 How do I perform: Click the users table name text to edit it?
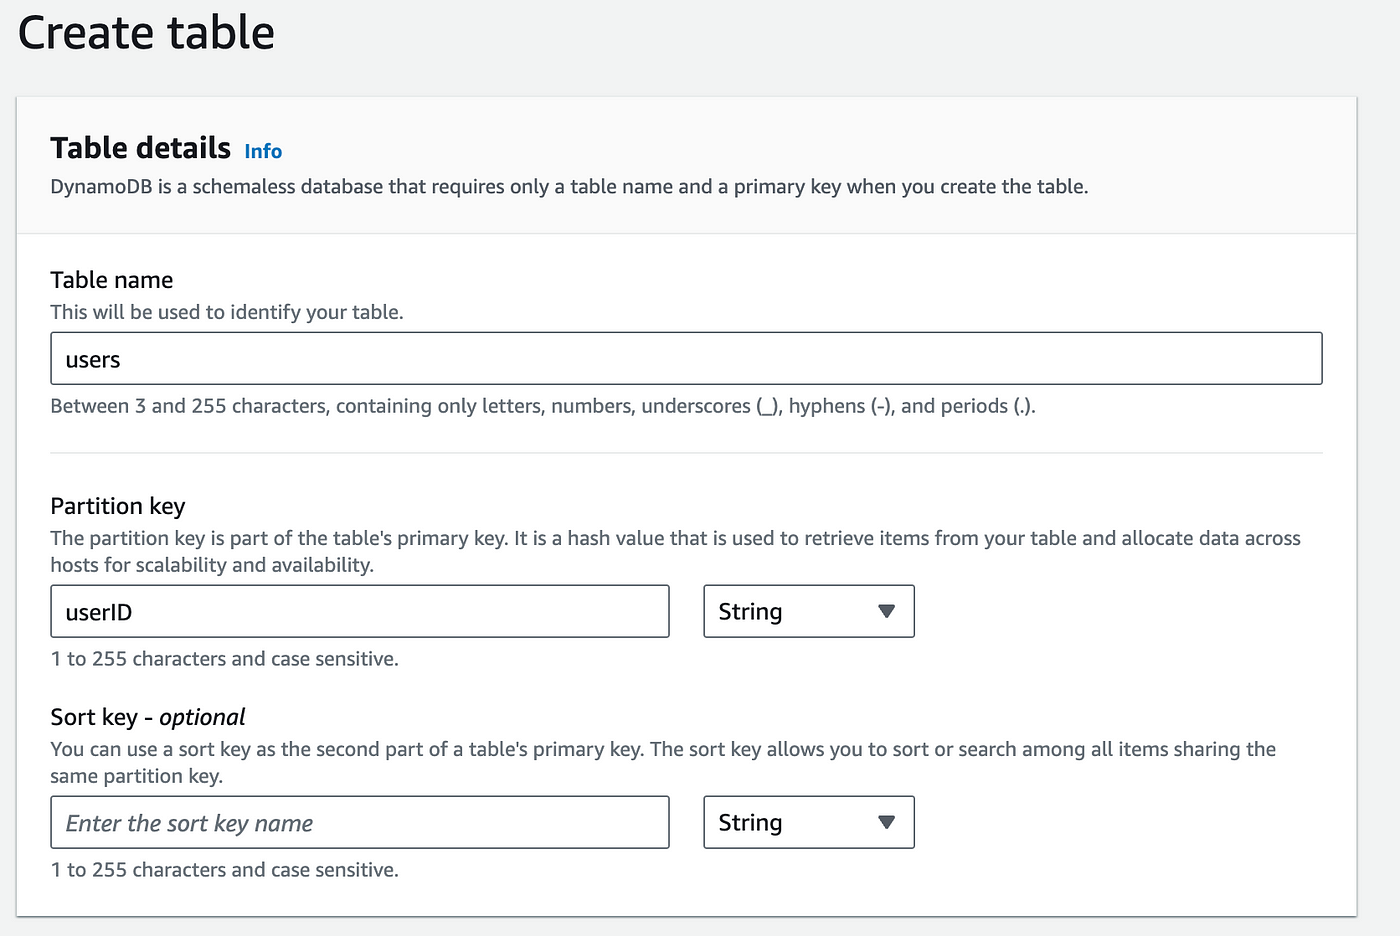(x=92, y=358)
